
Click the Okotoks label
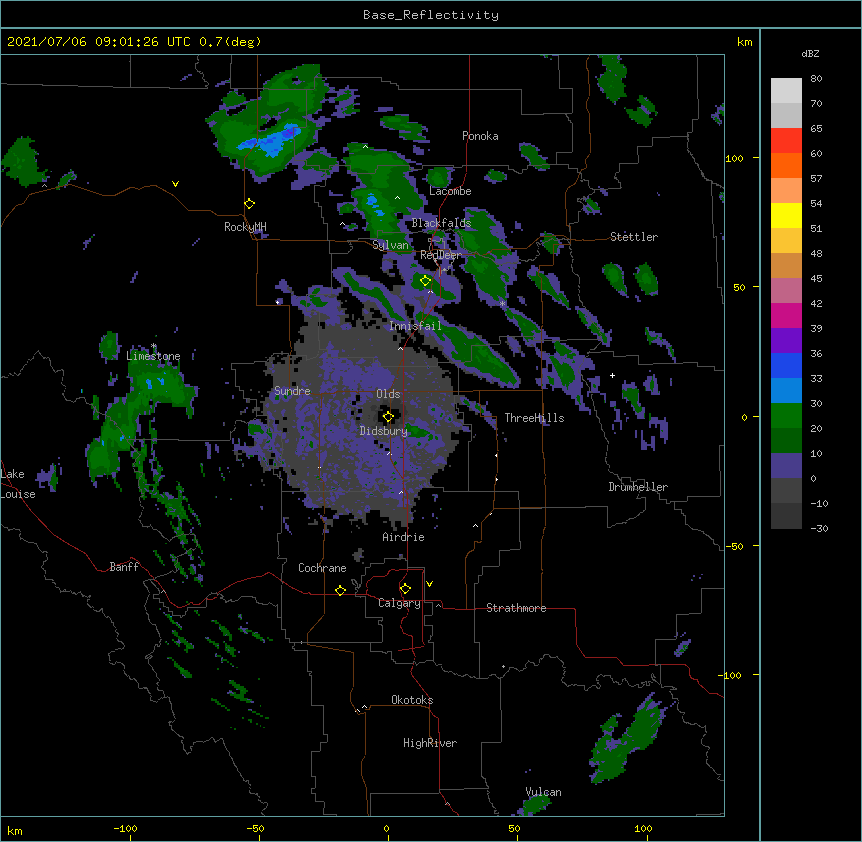pos(412,700)
